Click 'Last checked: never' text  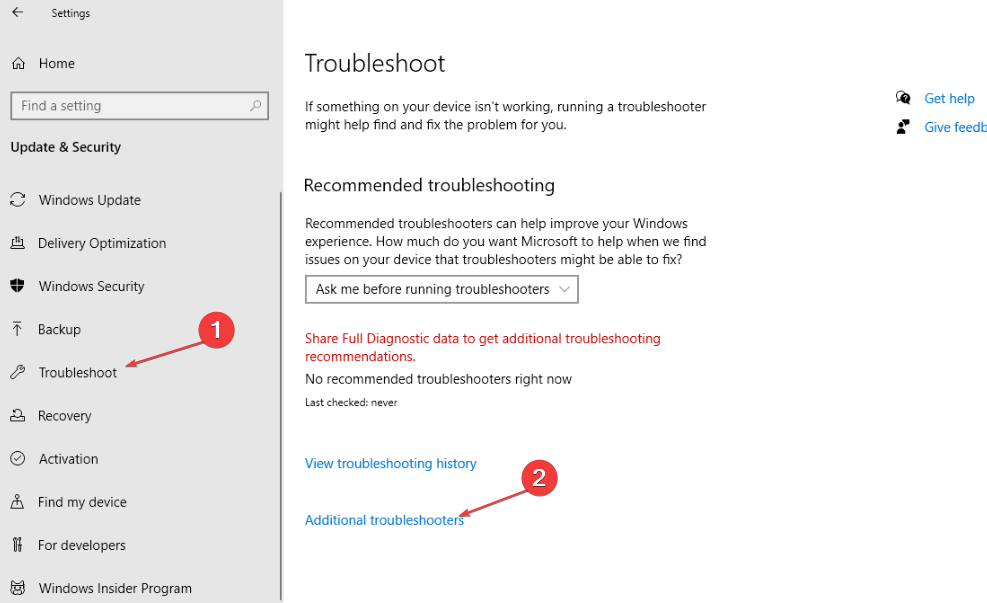351,402
